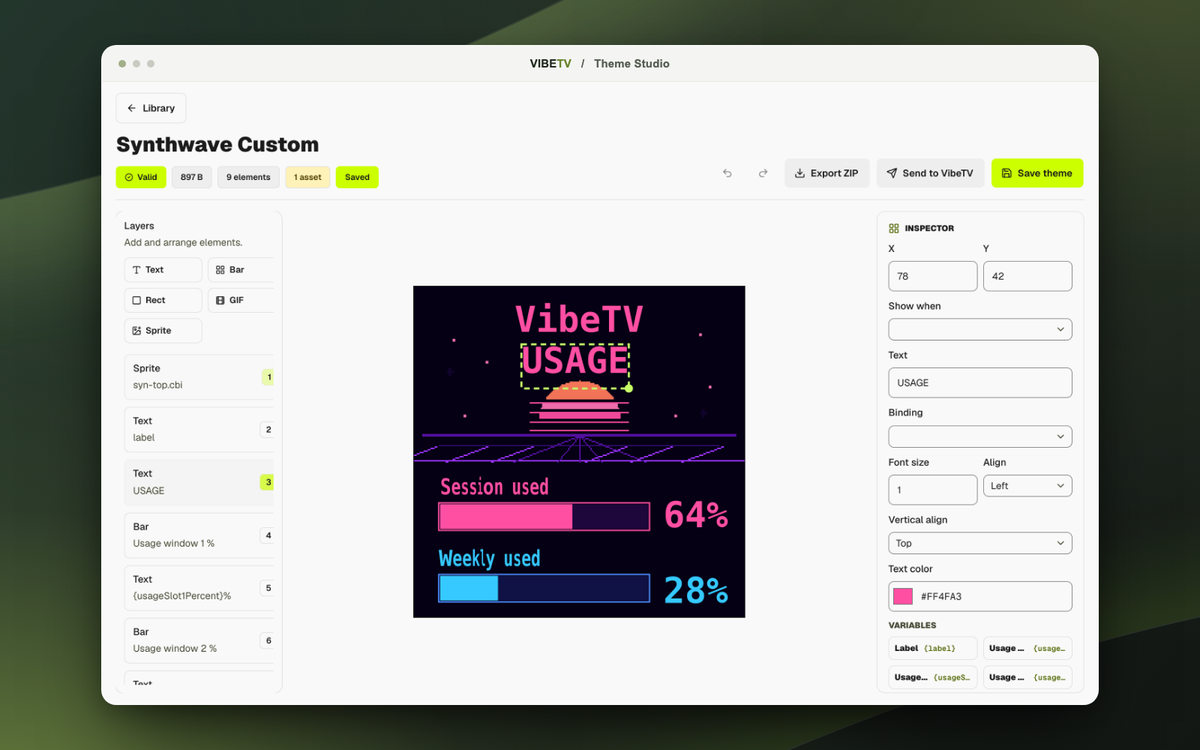Click the X position field
Screen dimensions: 1200x750
coord(933,276)
